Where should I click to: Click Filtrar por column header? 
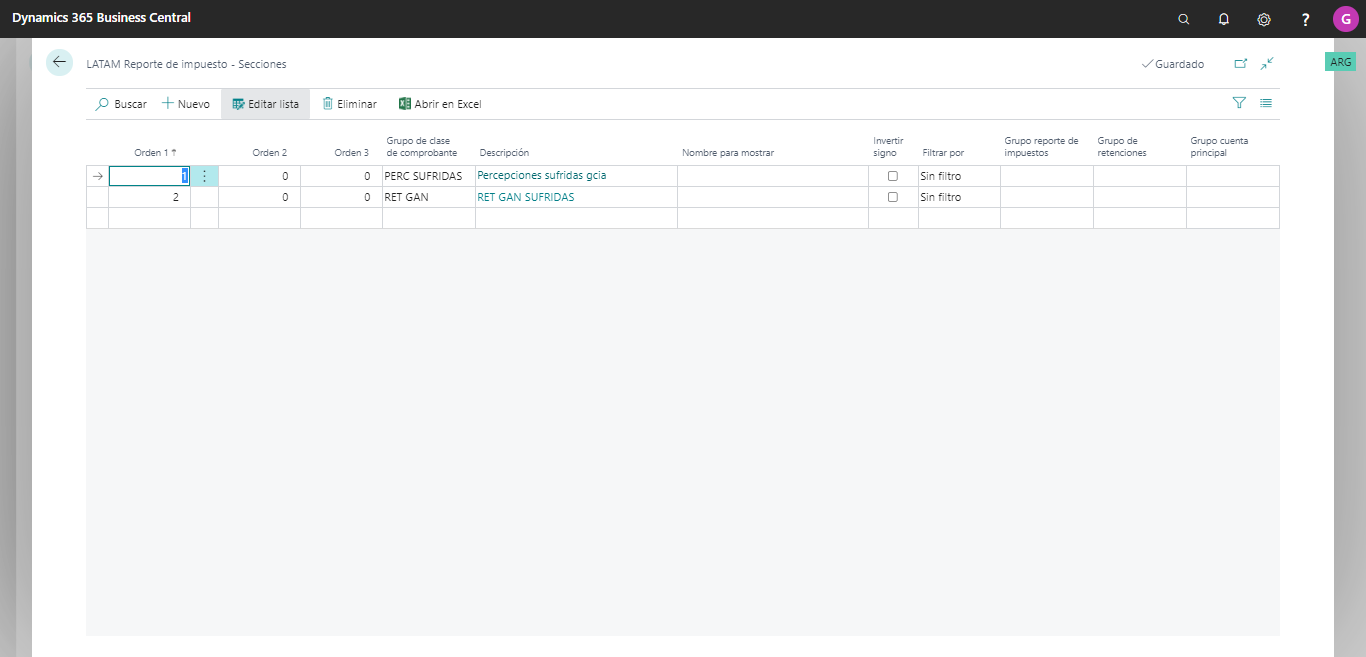point(943,153)
